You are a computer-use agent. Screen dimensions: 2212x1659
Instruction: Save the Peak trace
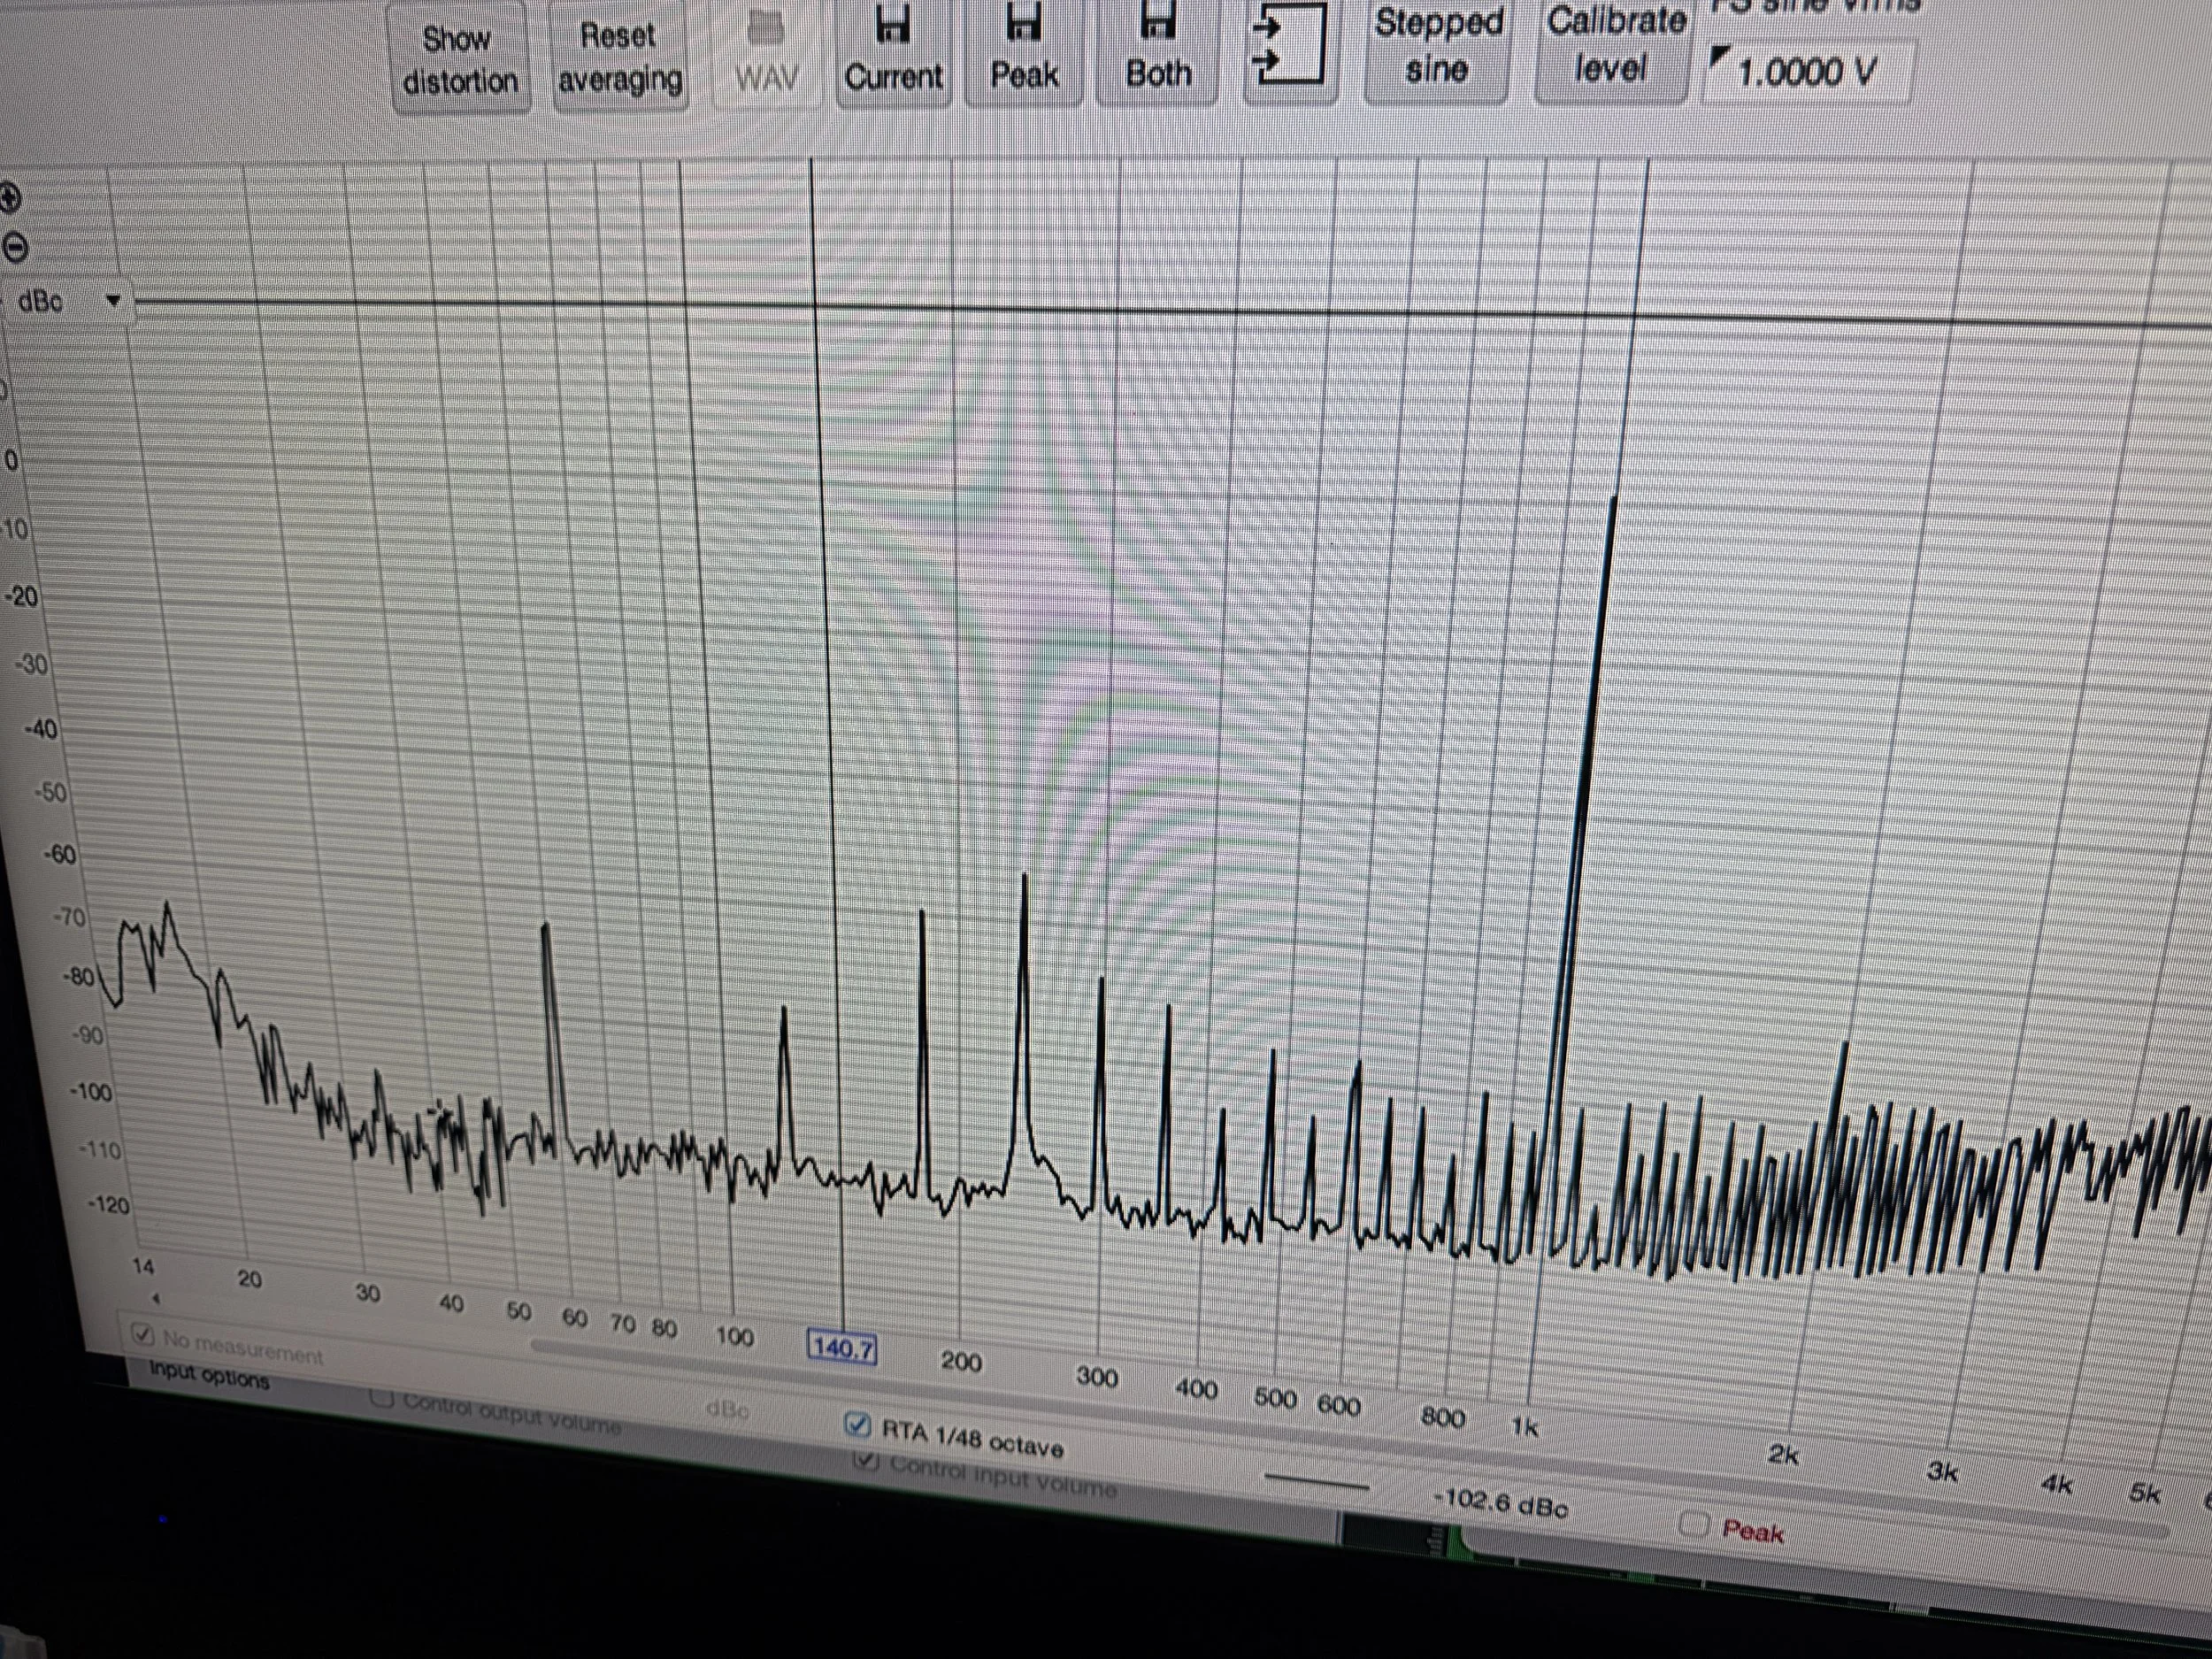[1024, 52]
